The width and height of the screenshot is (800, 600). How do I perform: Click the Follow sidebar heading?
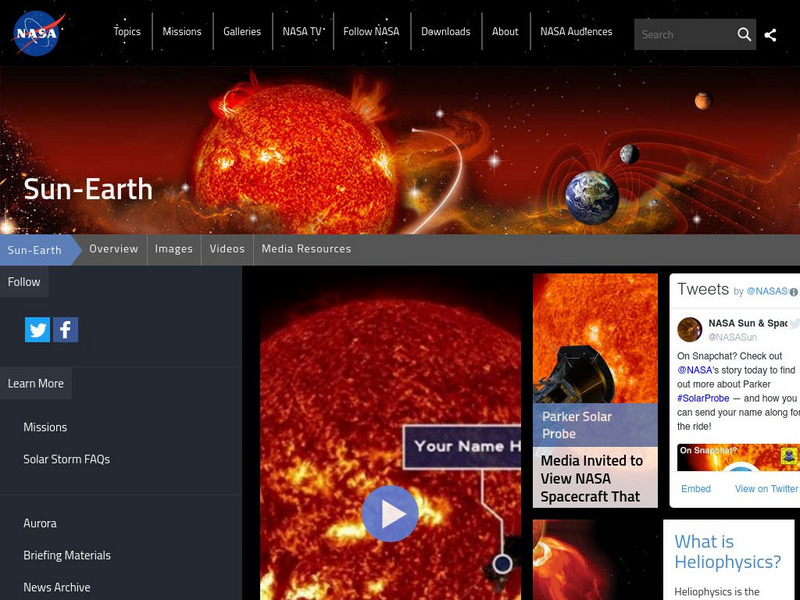point(24,282)
